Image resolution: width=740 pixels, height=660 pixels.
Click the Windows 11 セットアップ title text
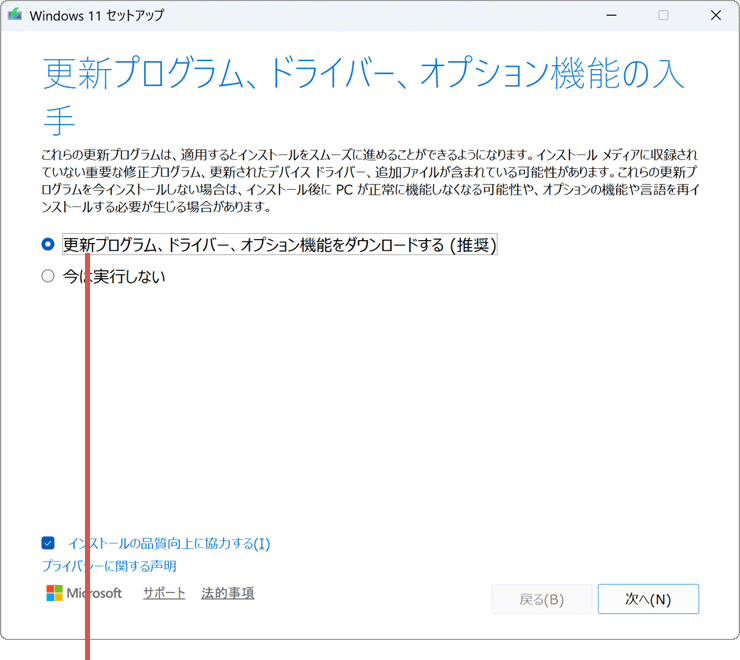pos(96,16)
